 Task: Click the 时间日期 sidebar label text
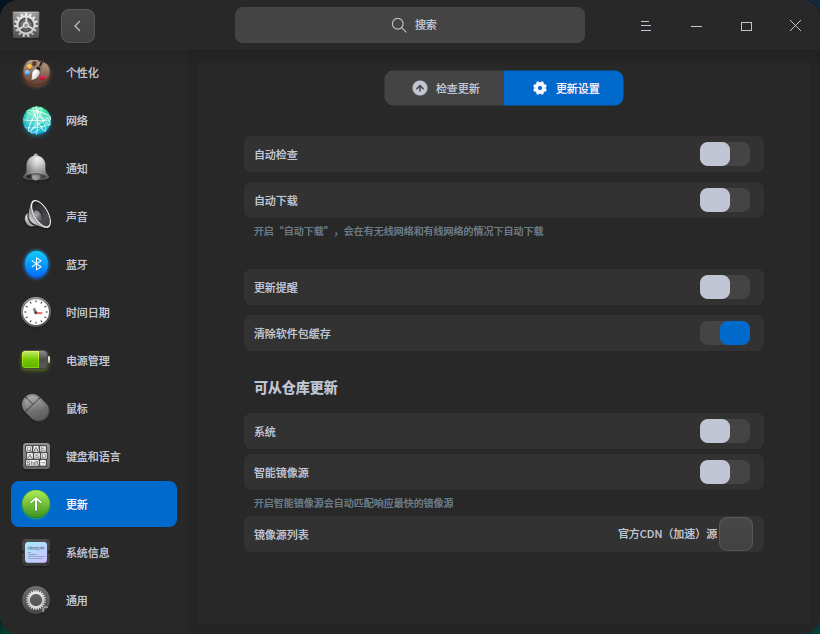[x=88, y=313]
